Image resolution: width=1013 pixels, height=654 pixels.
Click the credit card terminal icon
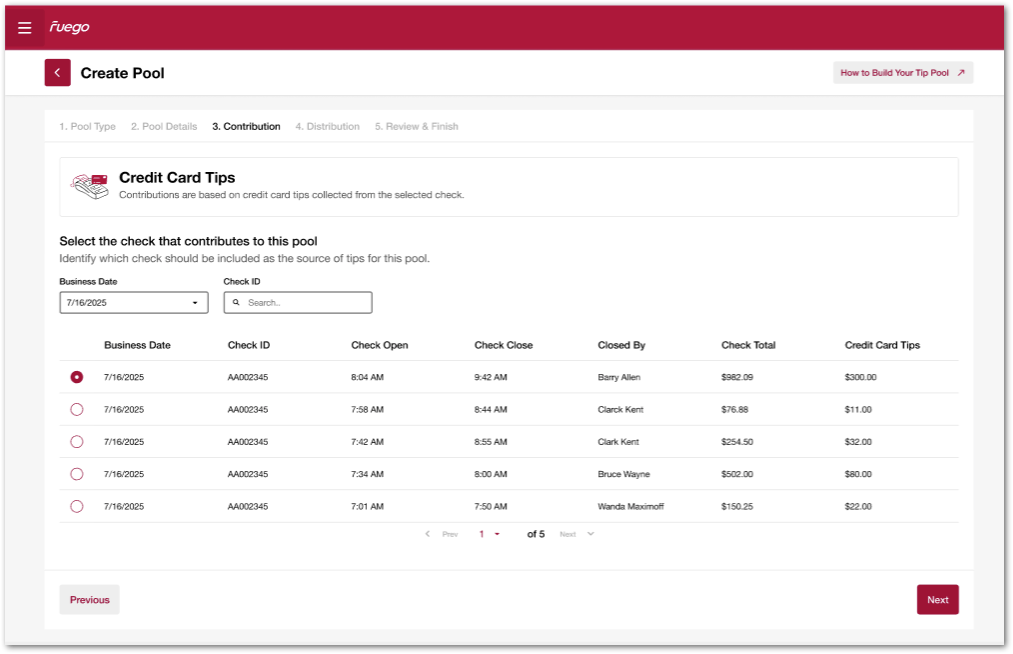click(89, 186)
